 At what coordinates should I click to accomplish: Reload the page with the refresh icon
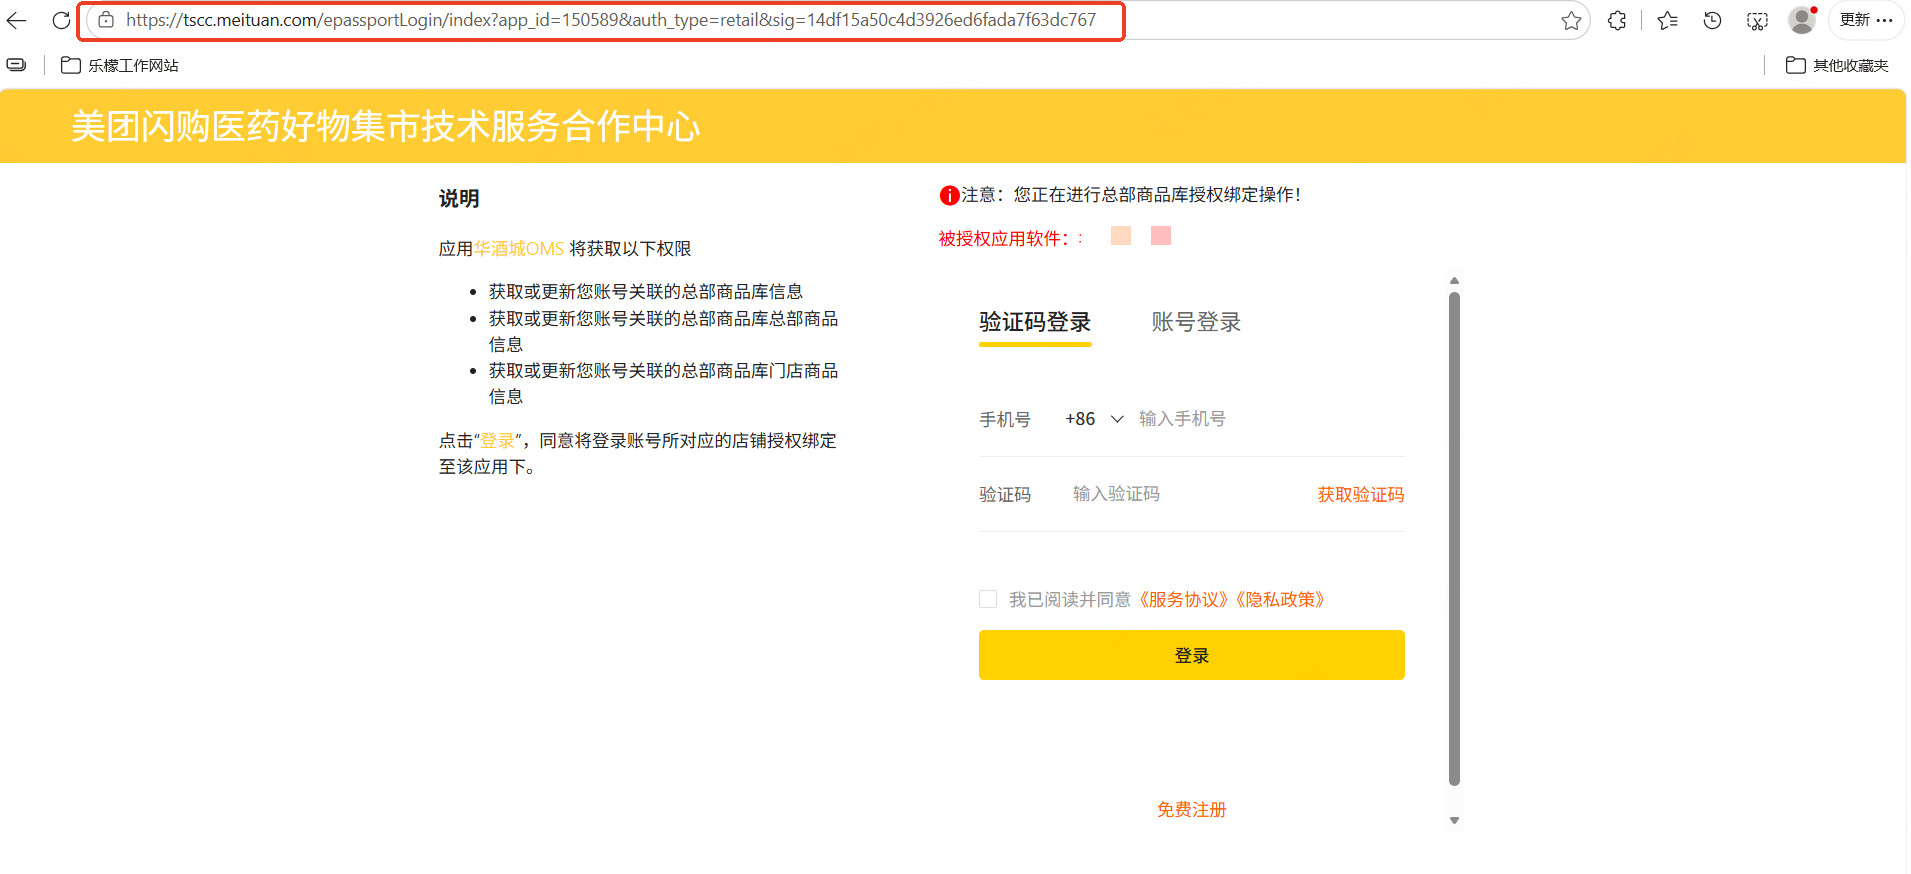tap(61, 20)
